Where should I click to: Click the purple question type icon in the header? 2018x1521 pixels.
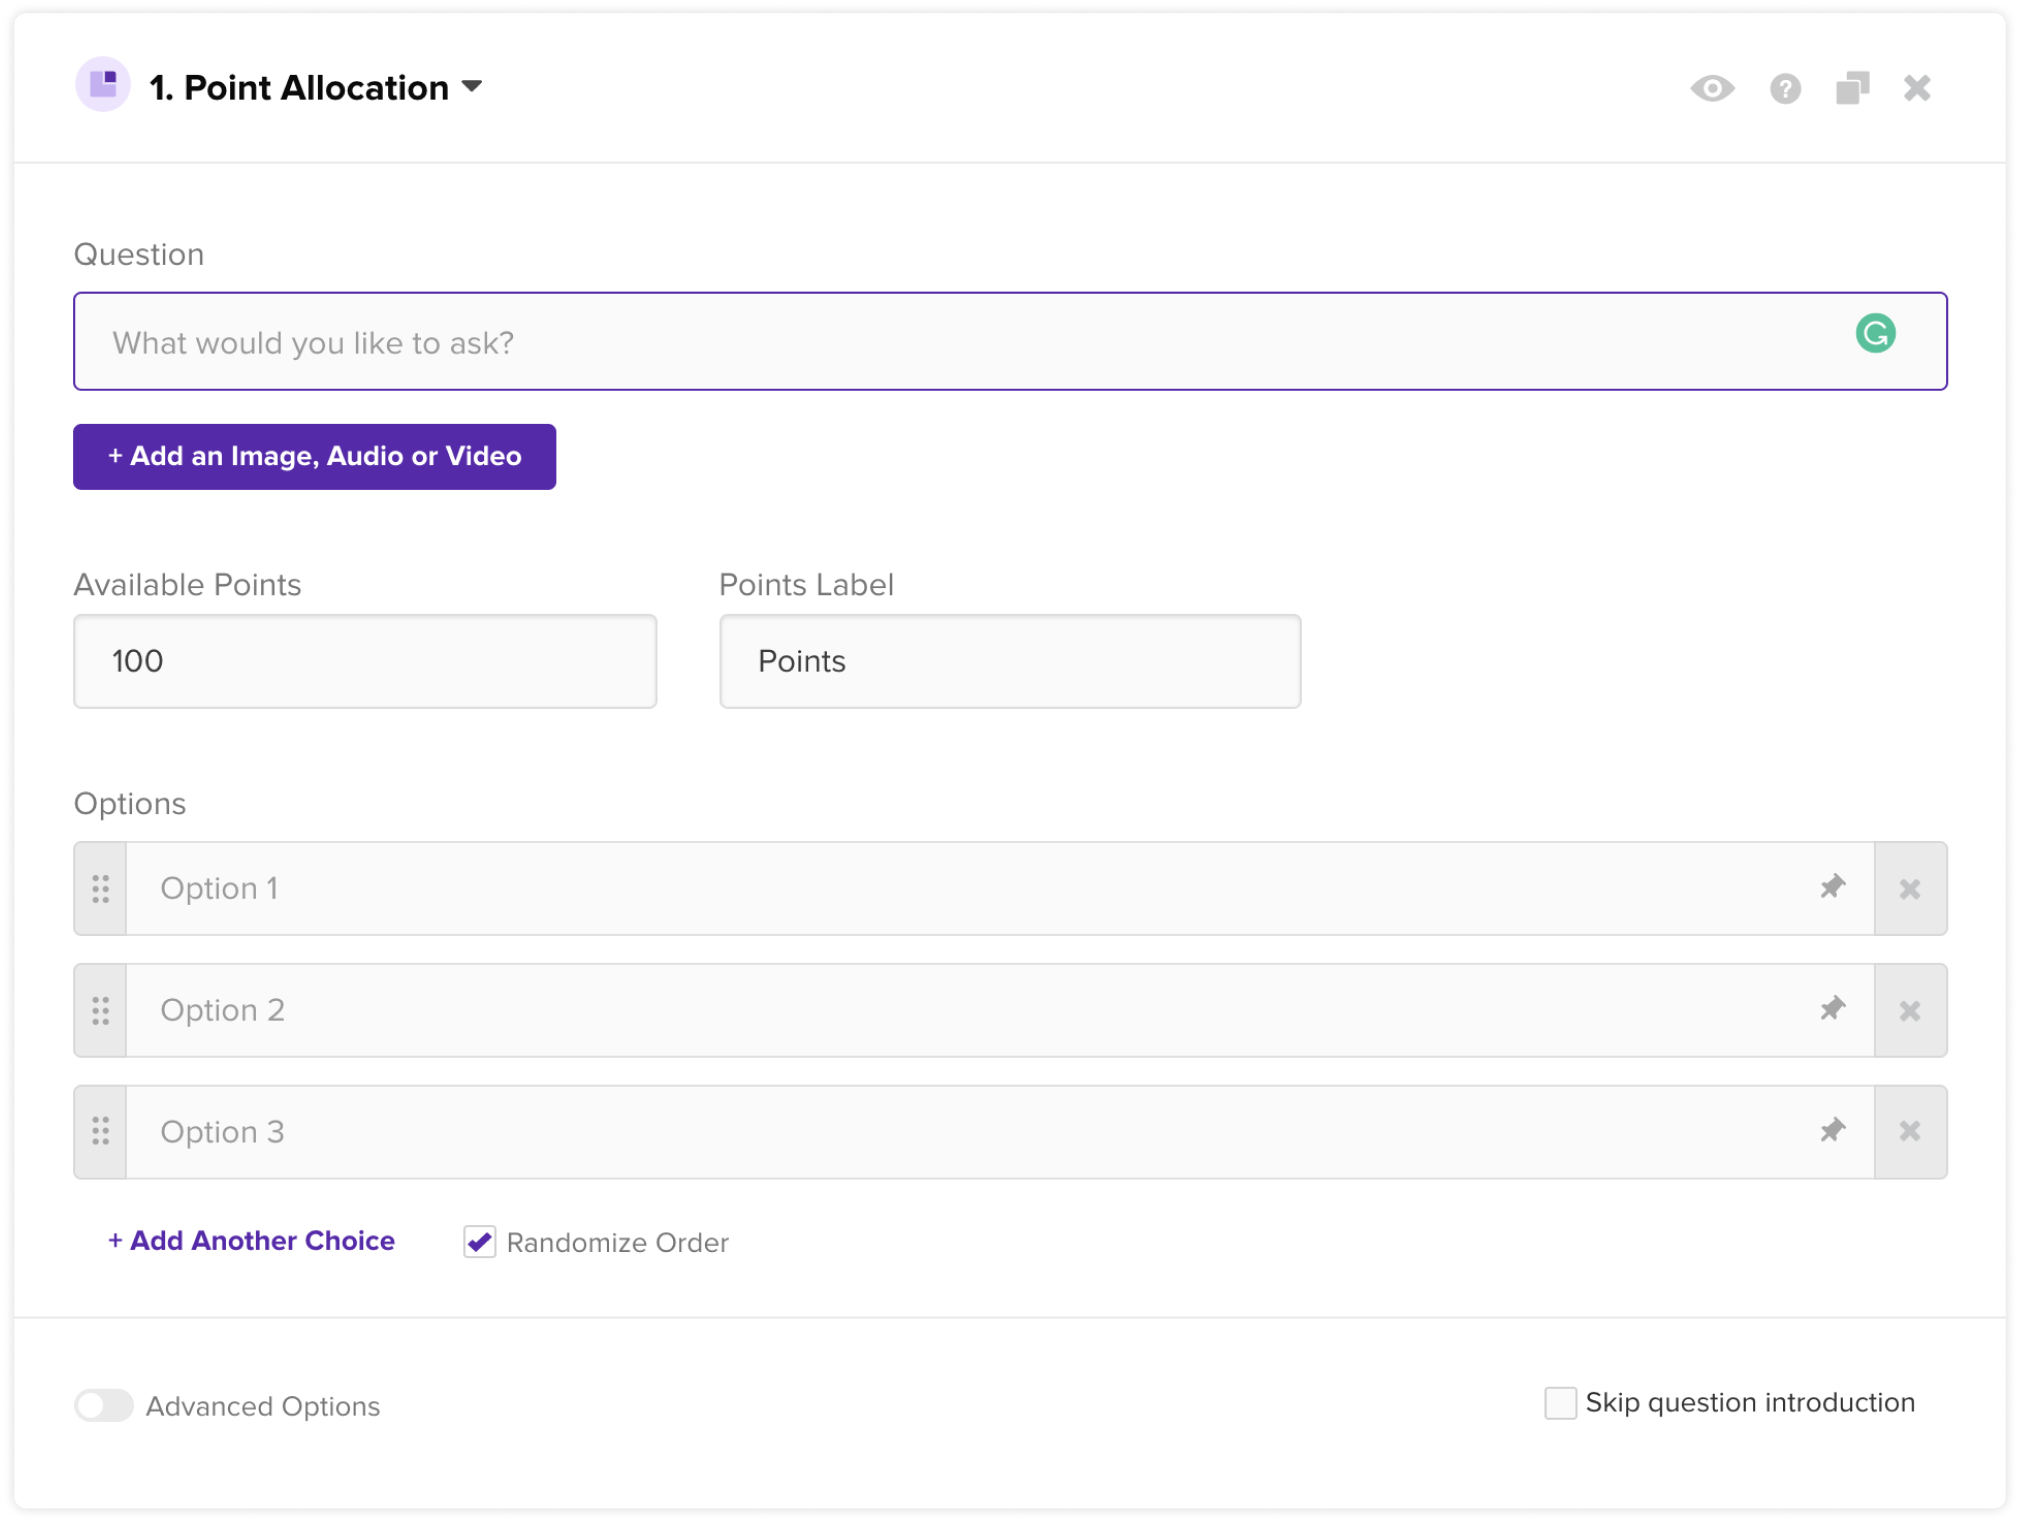coord(103,87)
